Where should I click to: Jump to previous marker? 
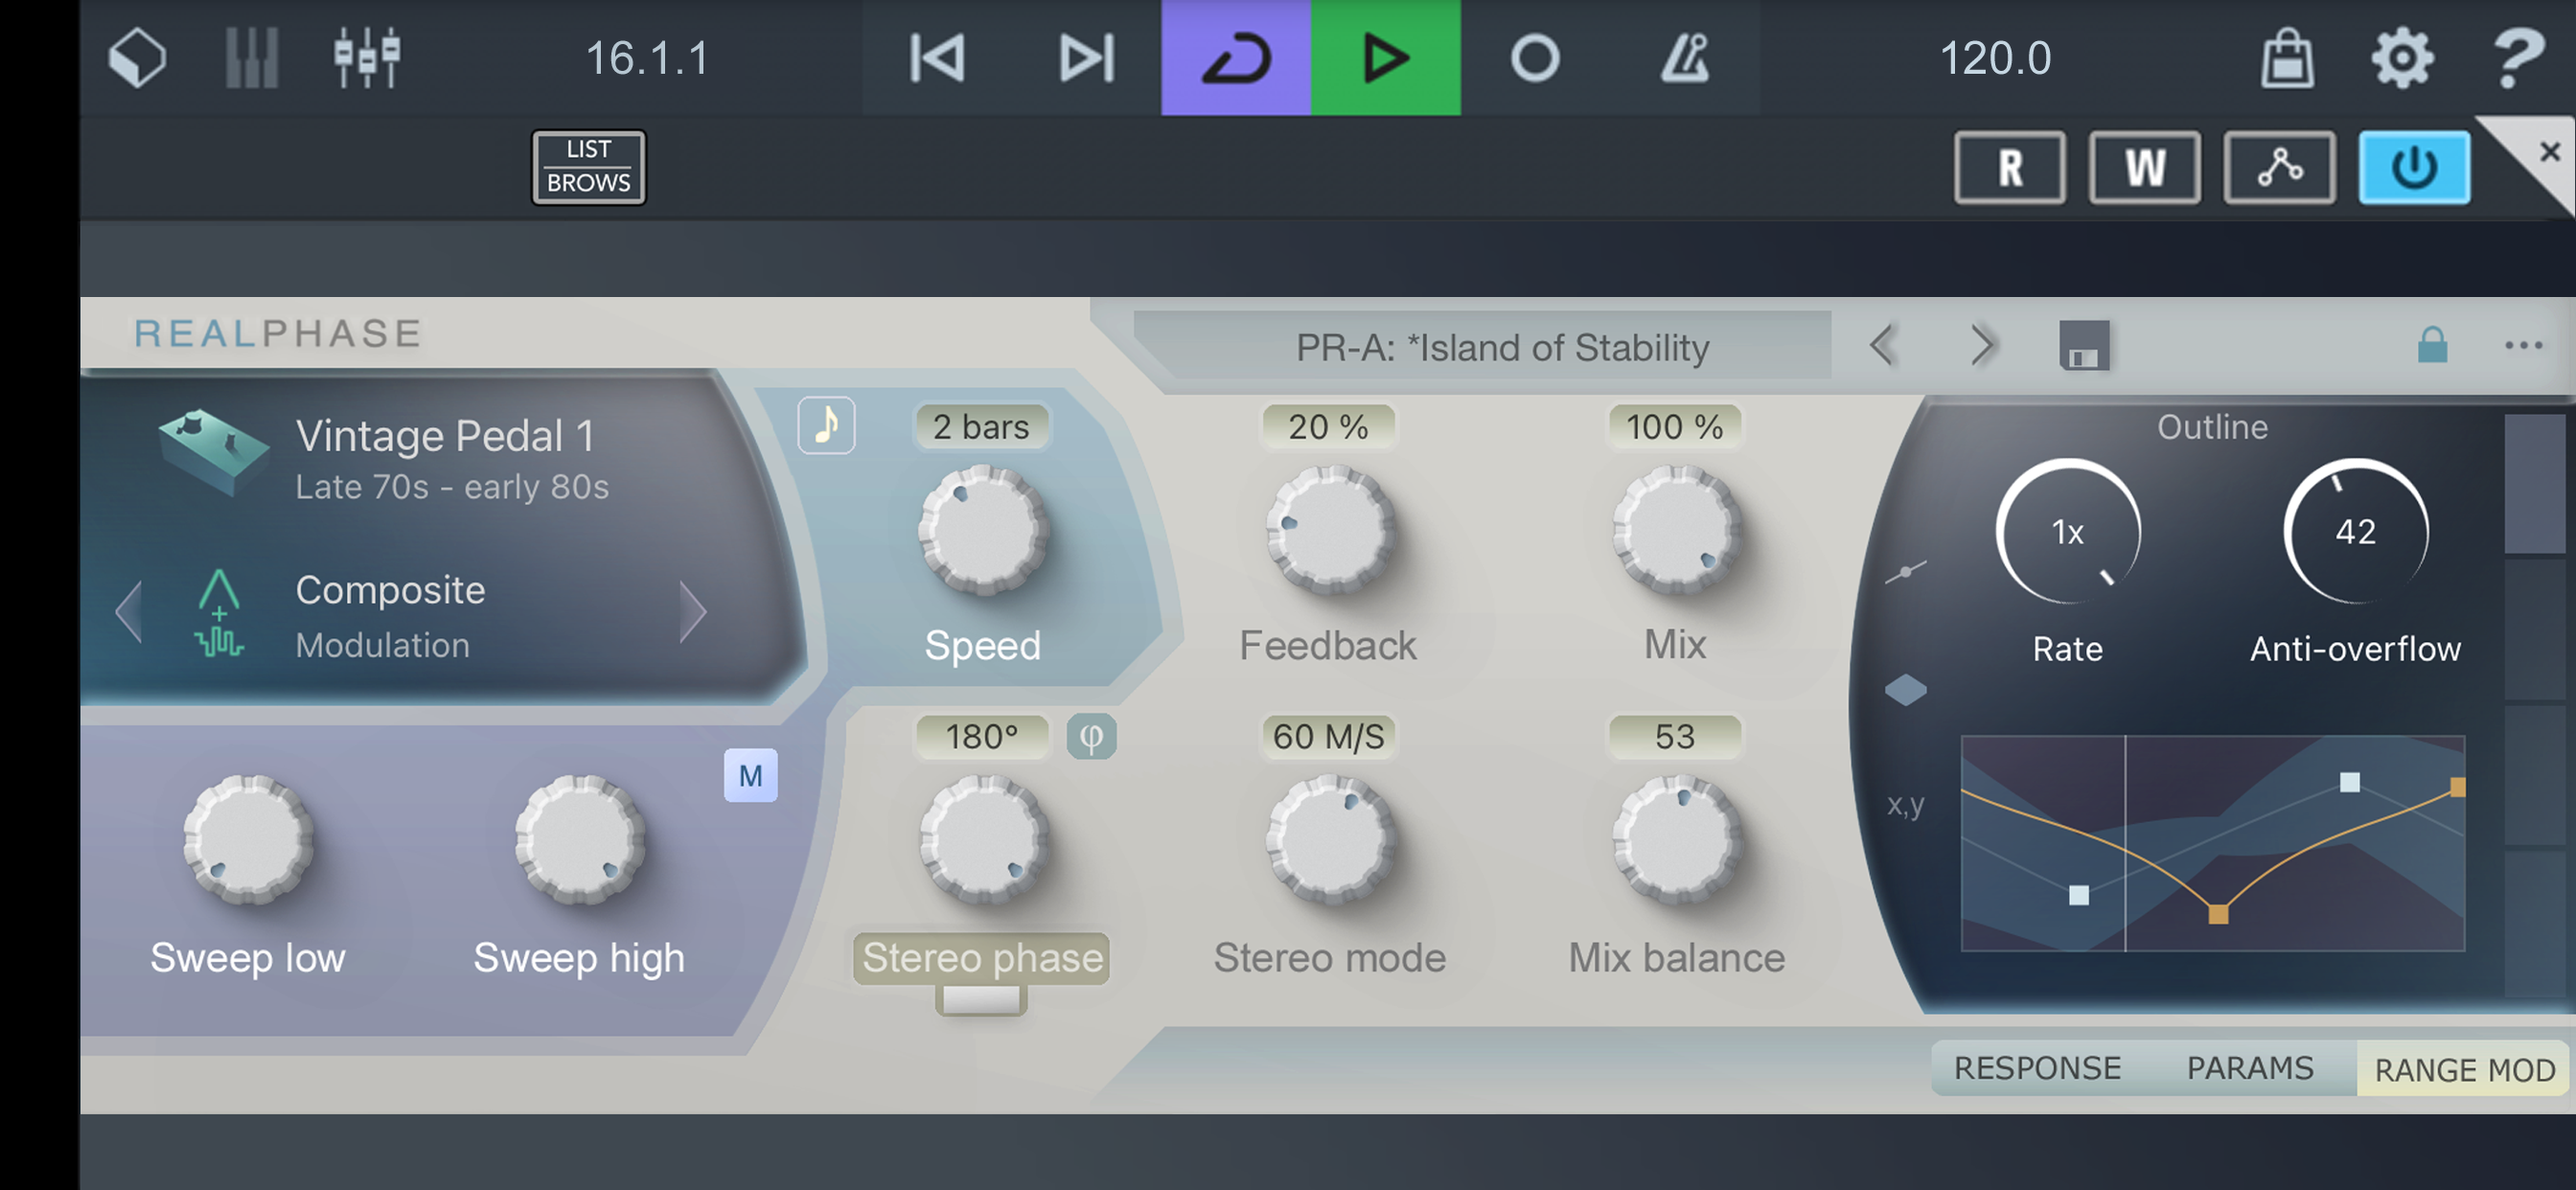937,58
